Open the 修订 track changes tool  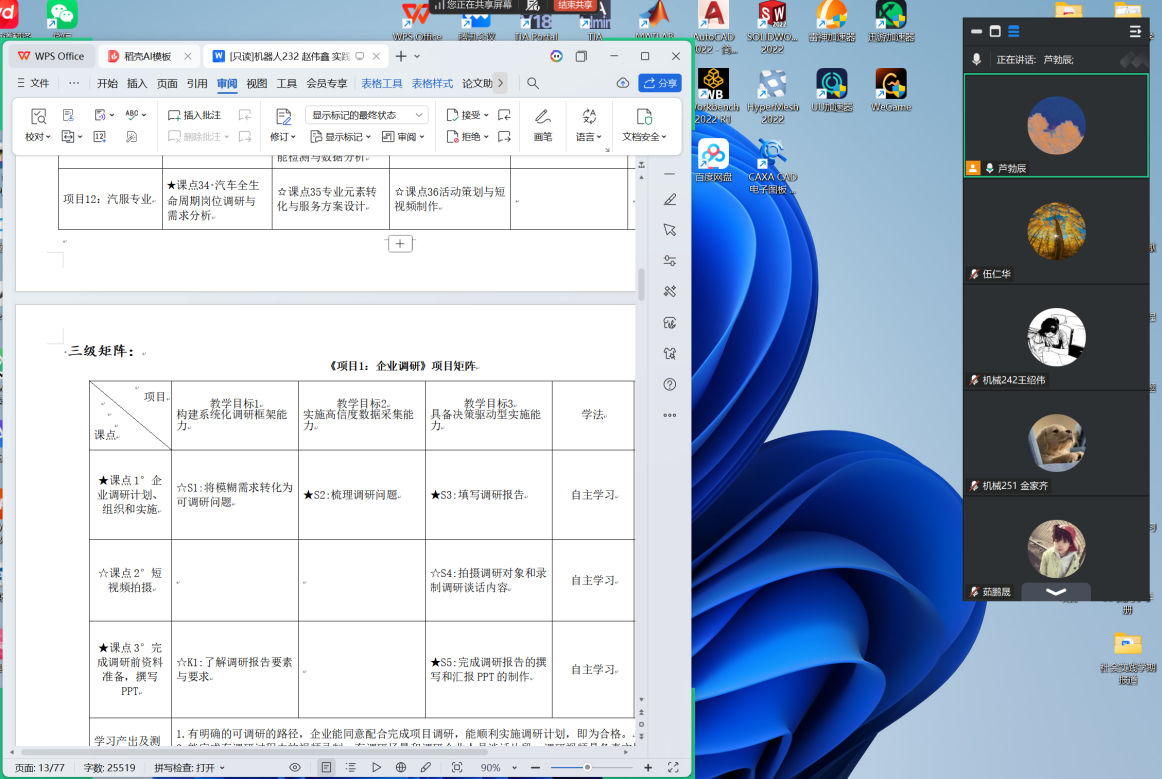coord(283,124)
